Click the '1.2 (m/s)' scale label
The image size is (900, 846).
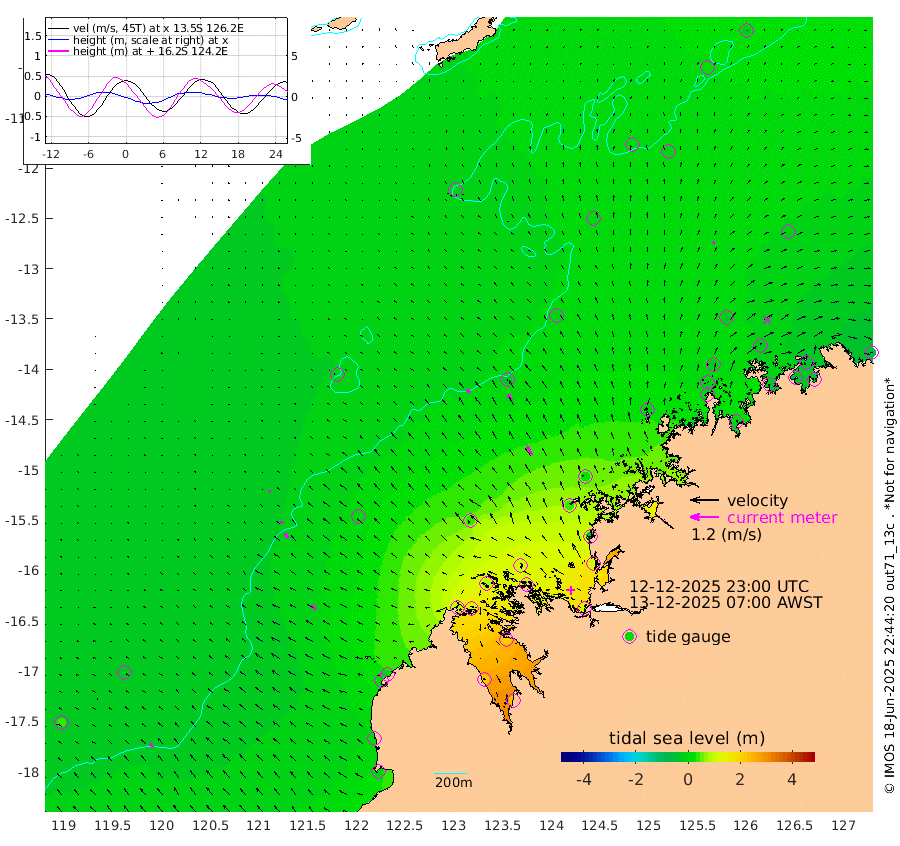tap(726, 534)
